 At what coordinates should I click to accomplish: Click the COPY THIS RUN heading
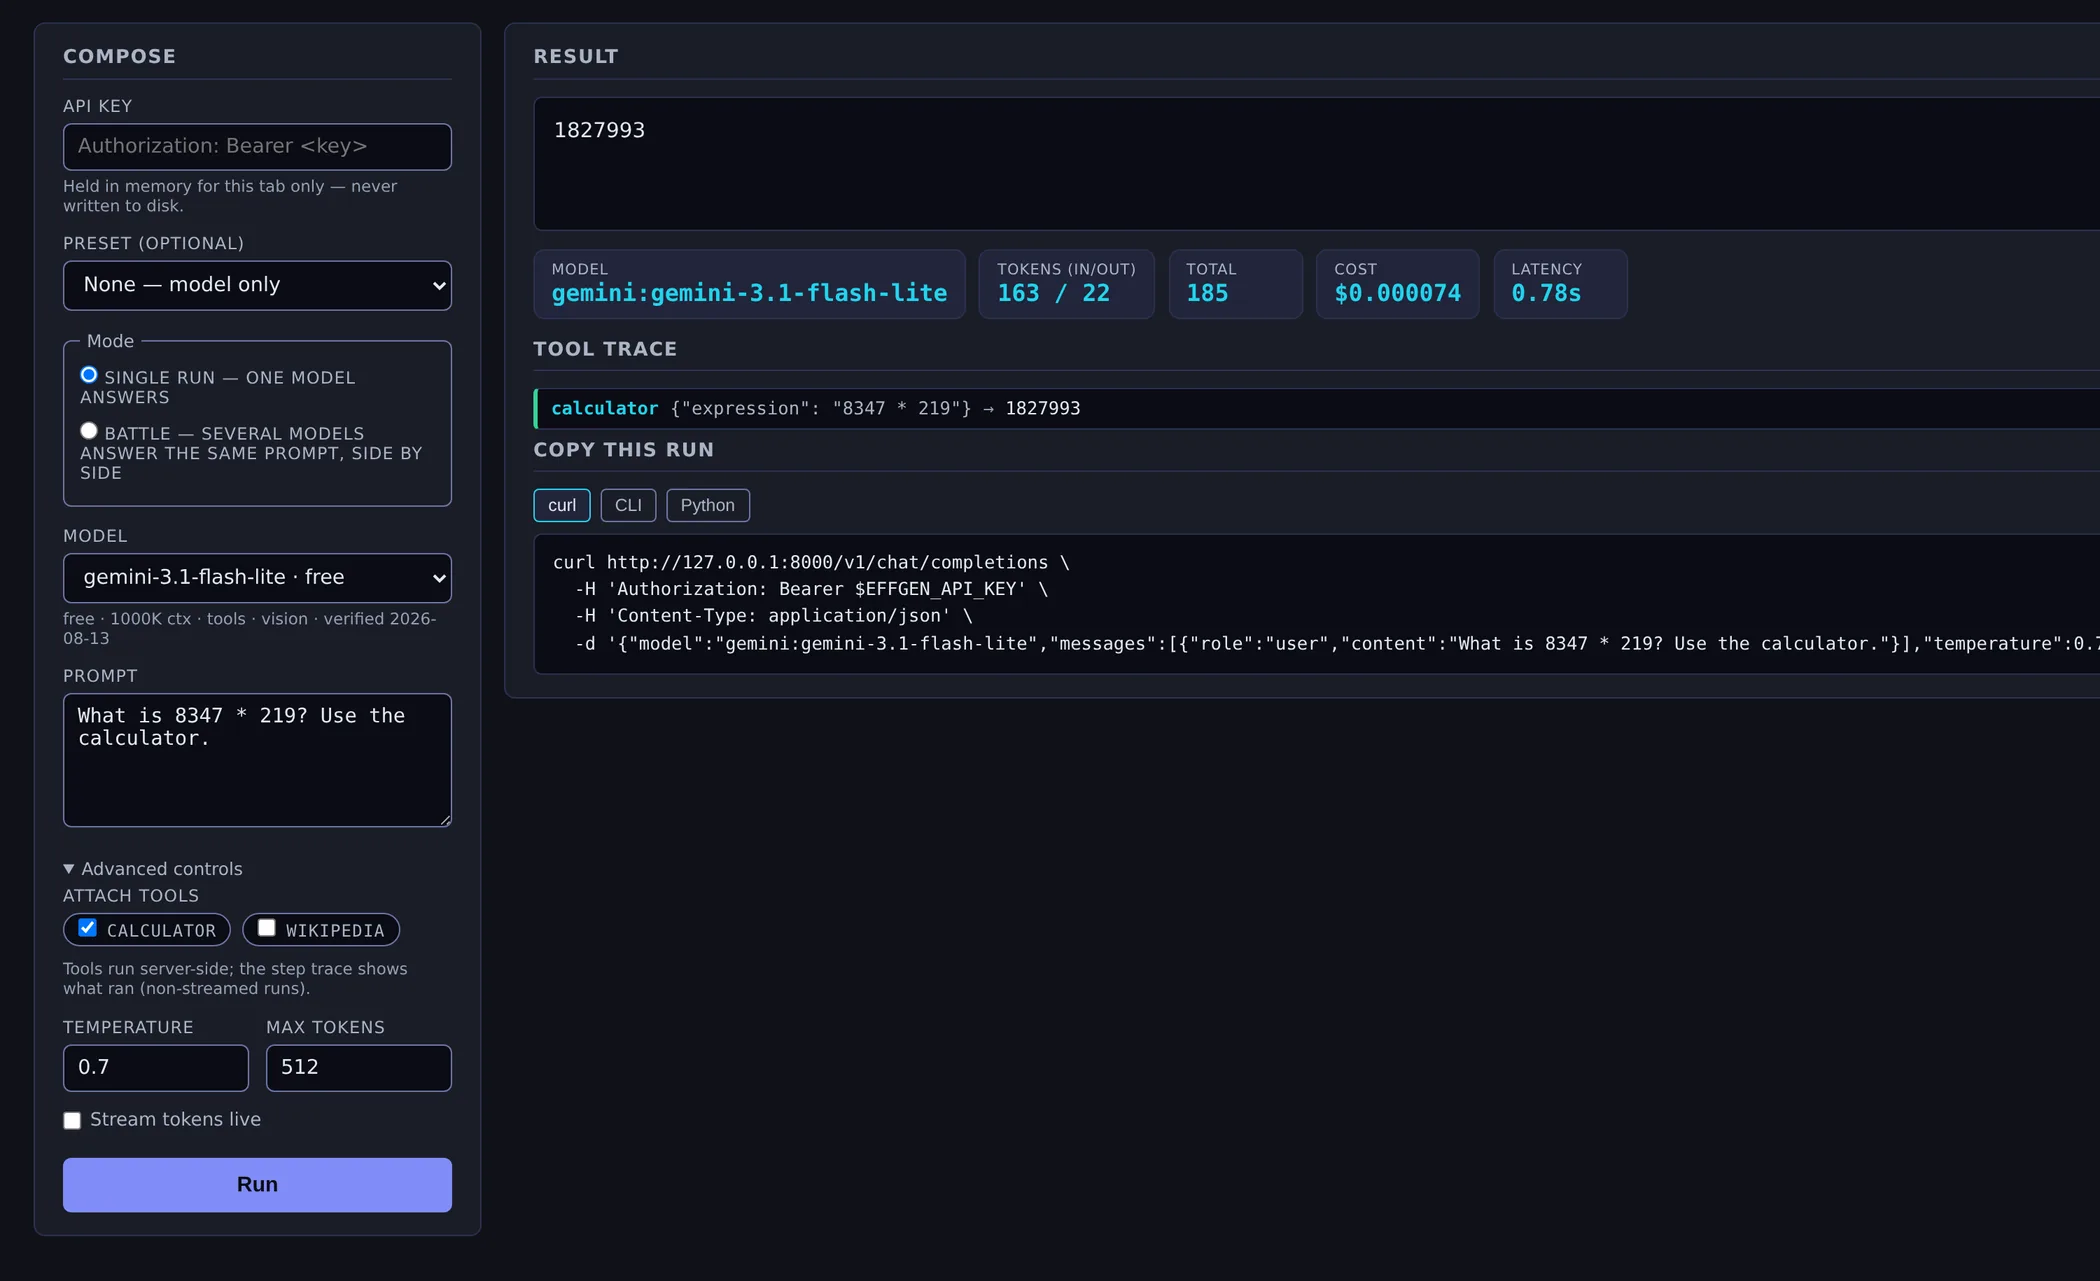pyautogui.click(x=624, y=450)
